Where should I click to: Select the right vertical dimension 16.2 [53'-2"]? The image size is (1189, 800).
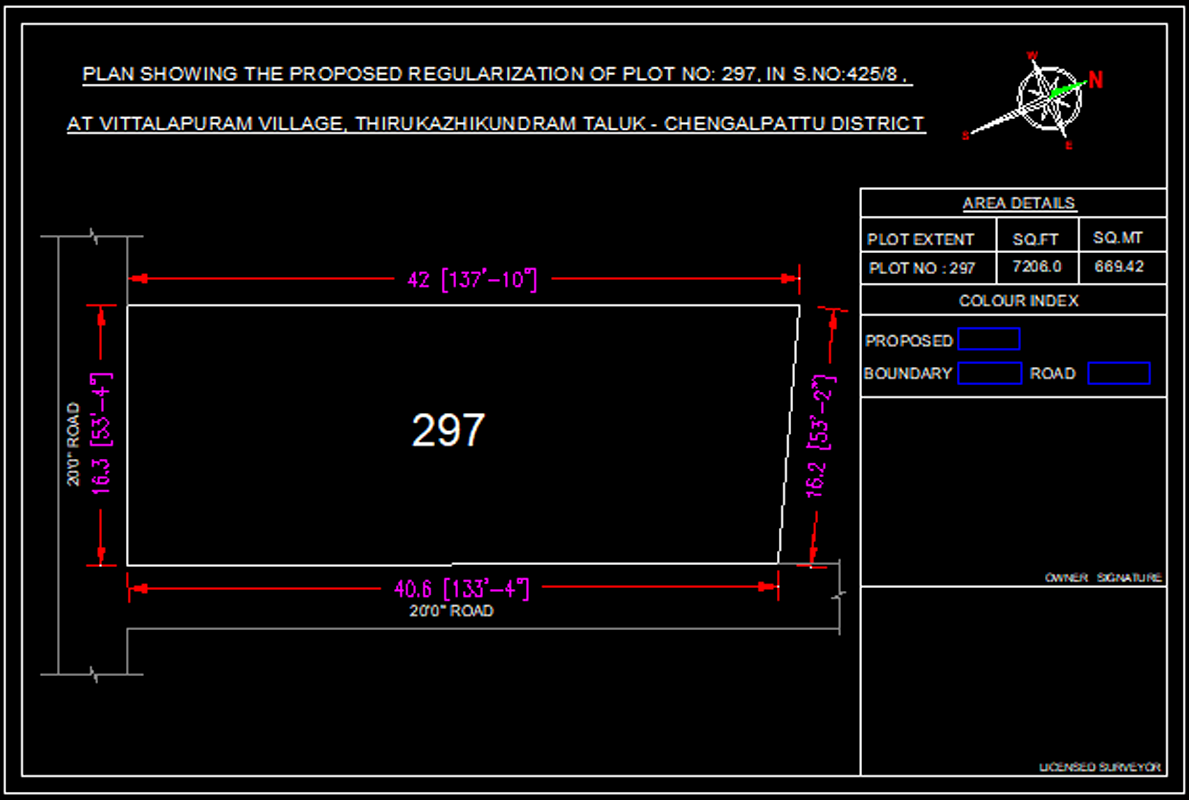(x=820, y=438)
